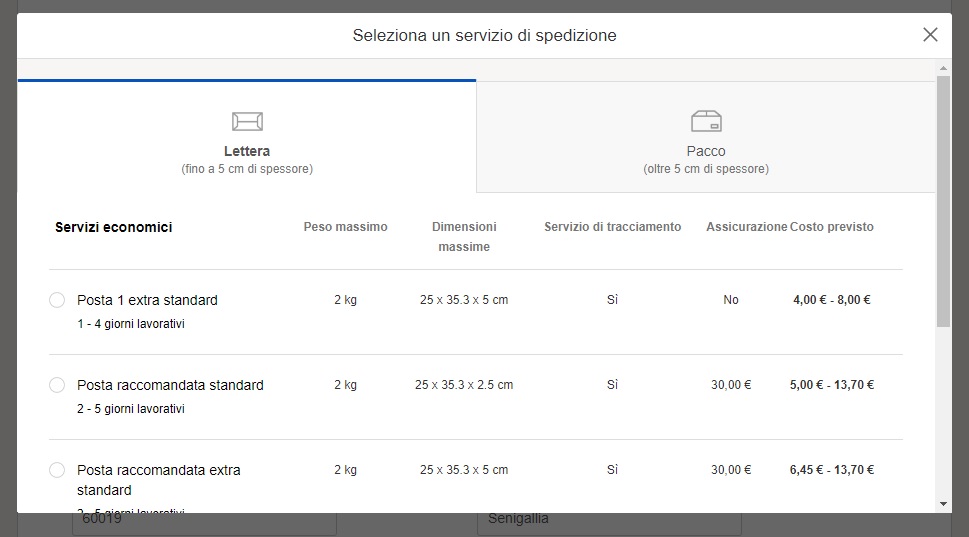
Task: Click the Senigallia field in the background page
Action: click(609, 523)
